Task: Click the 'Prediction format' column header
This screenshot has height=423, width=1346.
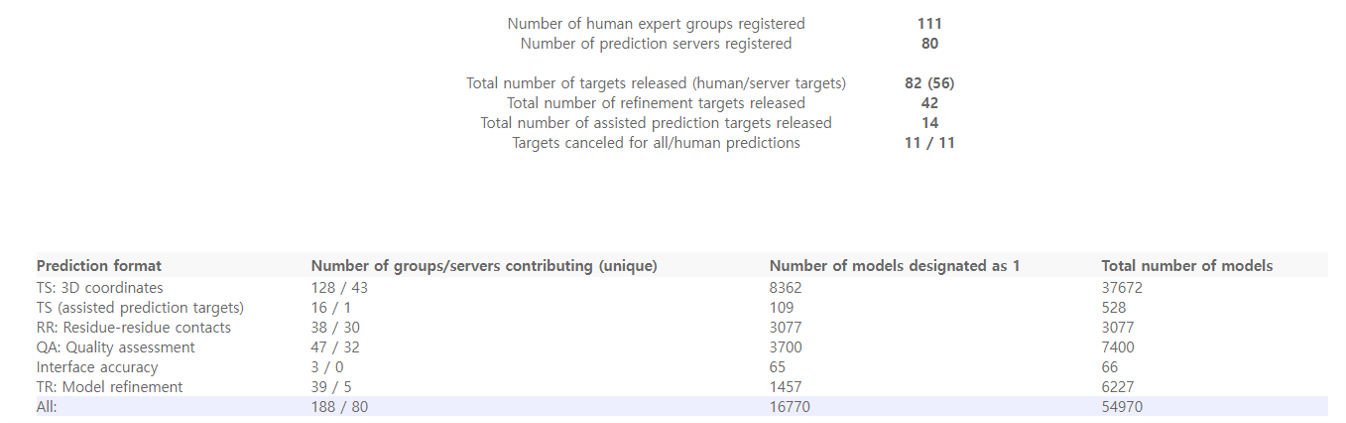Action: point(99,266)
